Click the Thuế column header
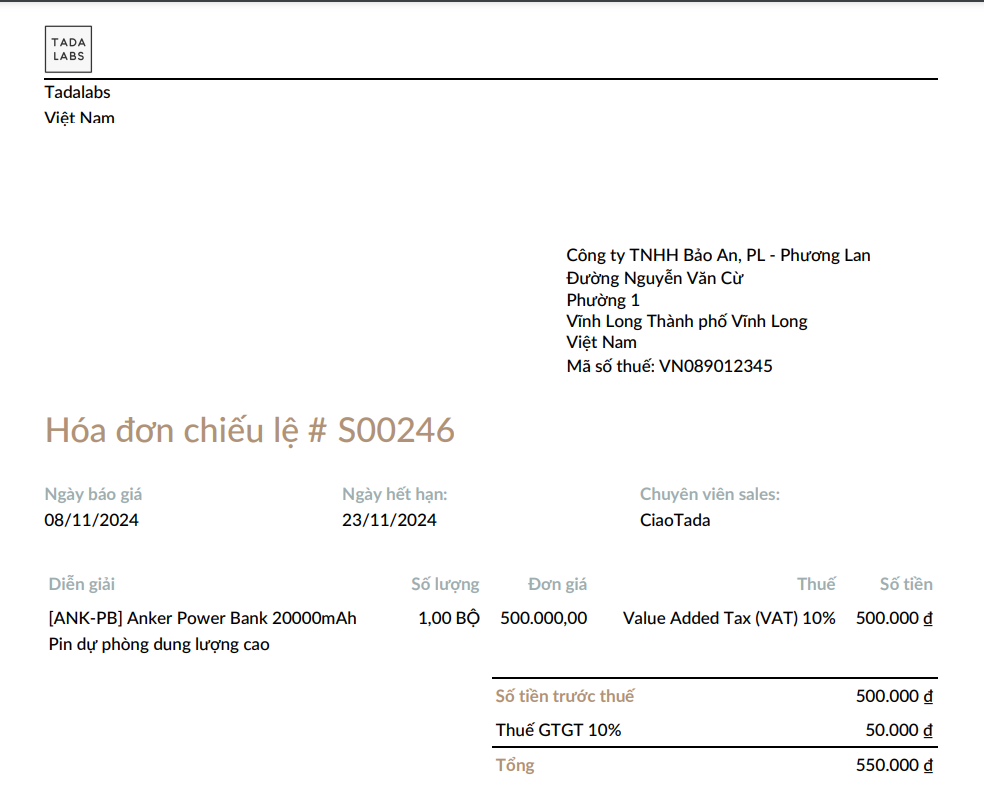Viewport: 984px width, 790px height. click(x=816, y=584)
